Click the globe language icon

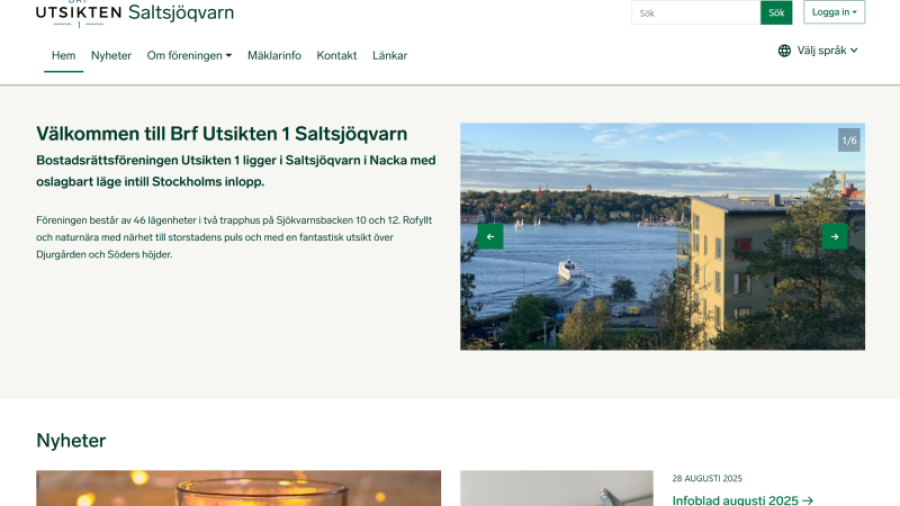tap(784, 51)
